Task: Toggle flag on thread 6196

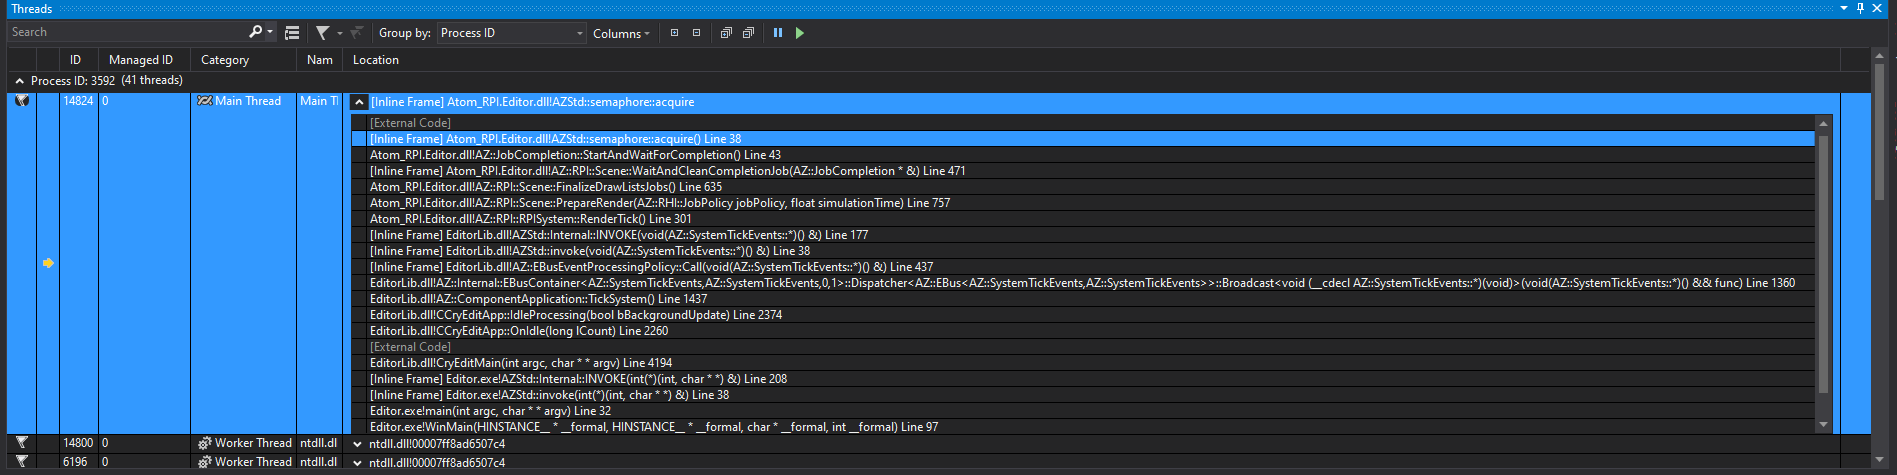Action: click(x=21, y=462)
